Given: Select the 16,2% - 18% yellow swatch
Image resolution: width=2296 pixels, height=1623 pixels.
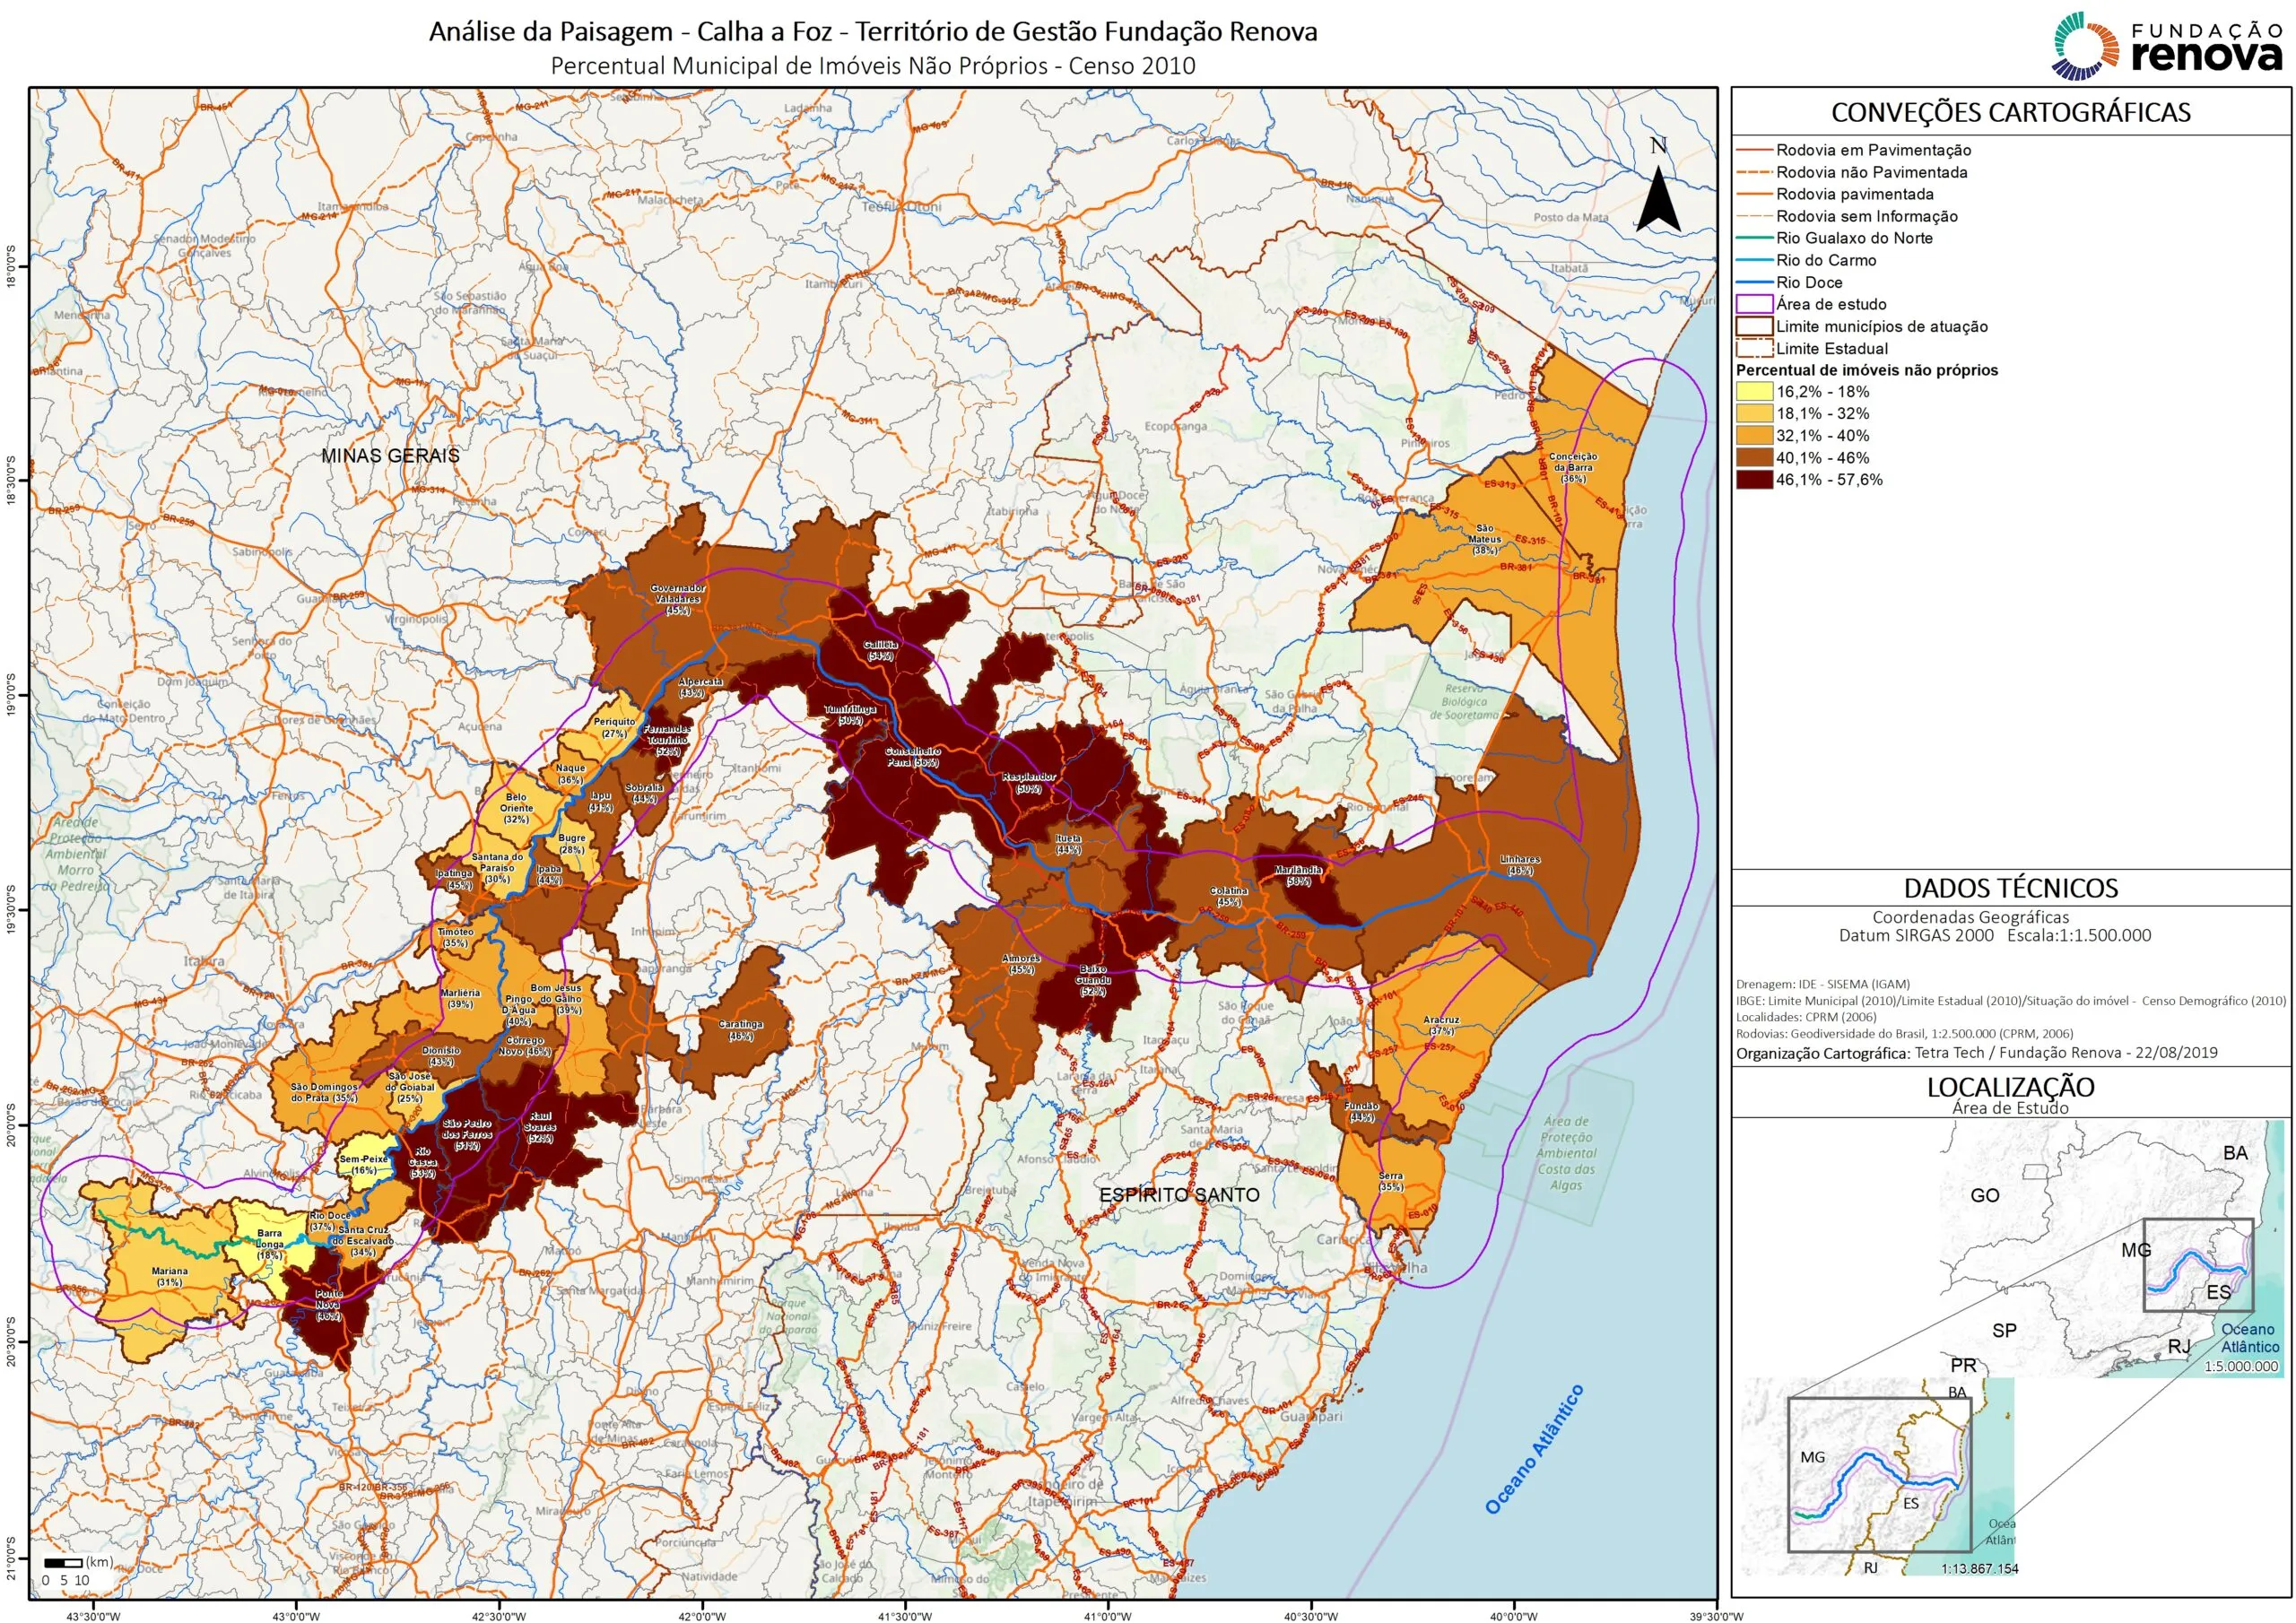Looking at the screenshot, I should pos(1754,392).
